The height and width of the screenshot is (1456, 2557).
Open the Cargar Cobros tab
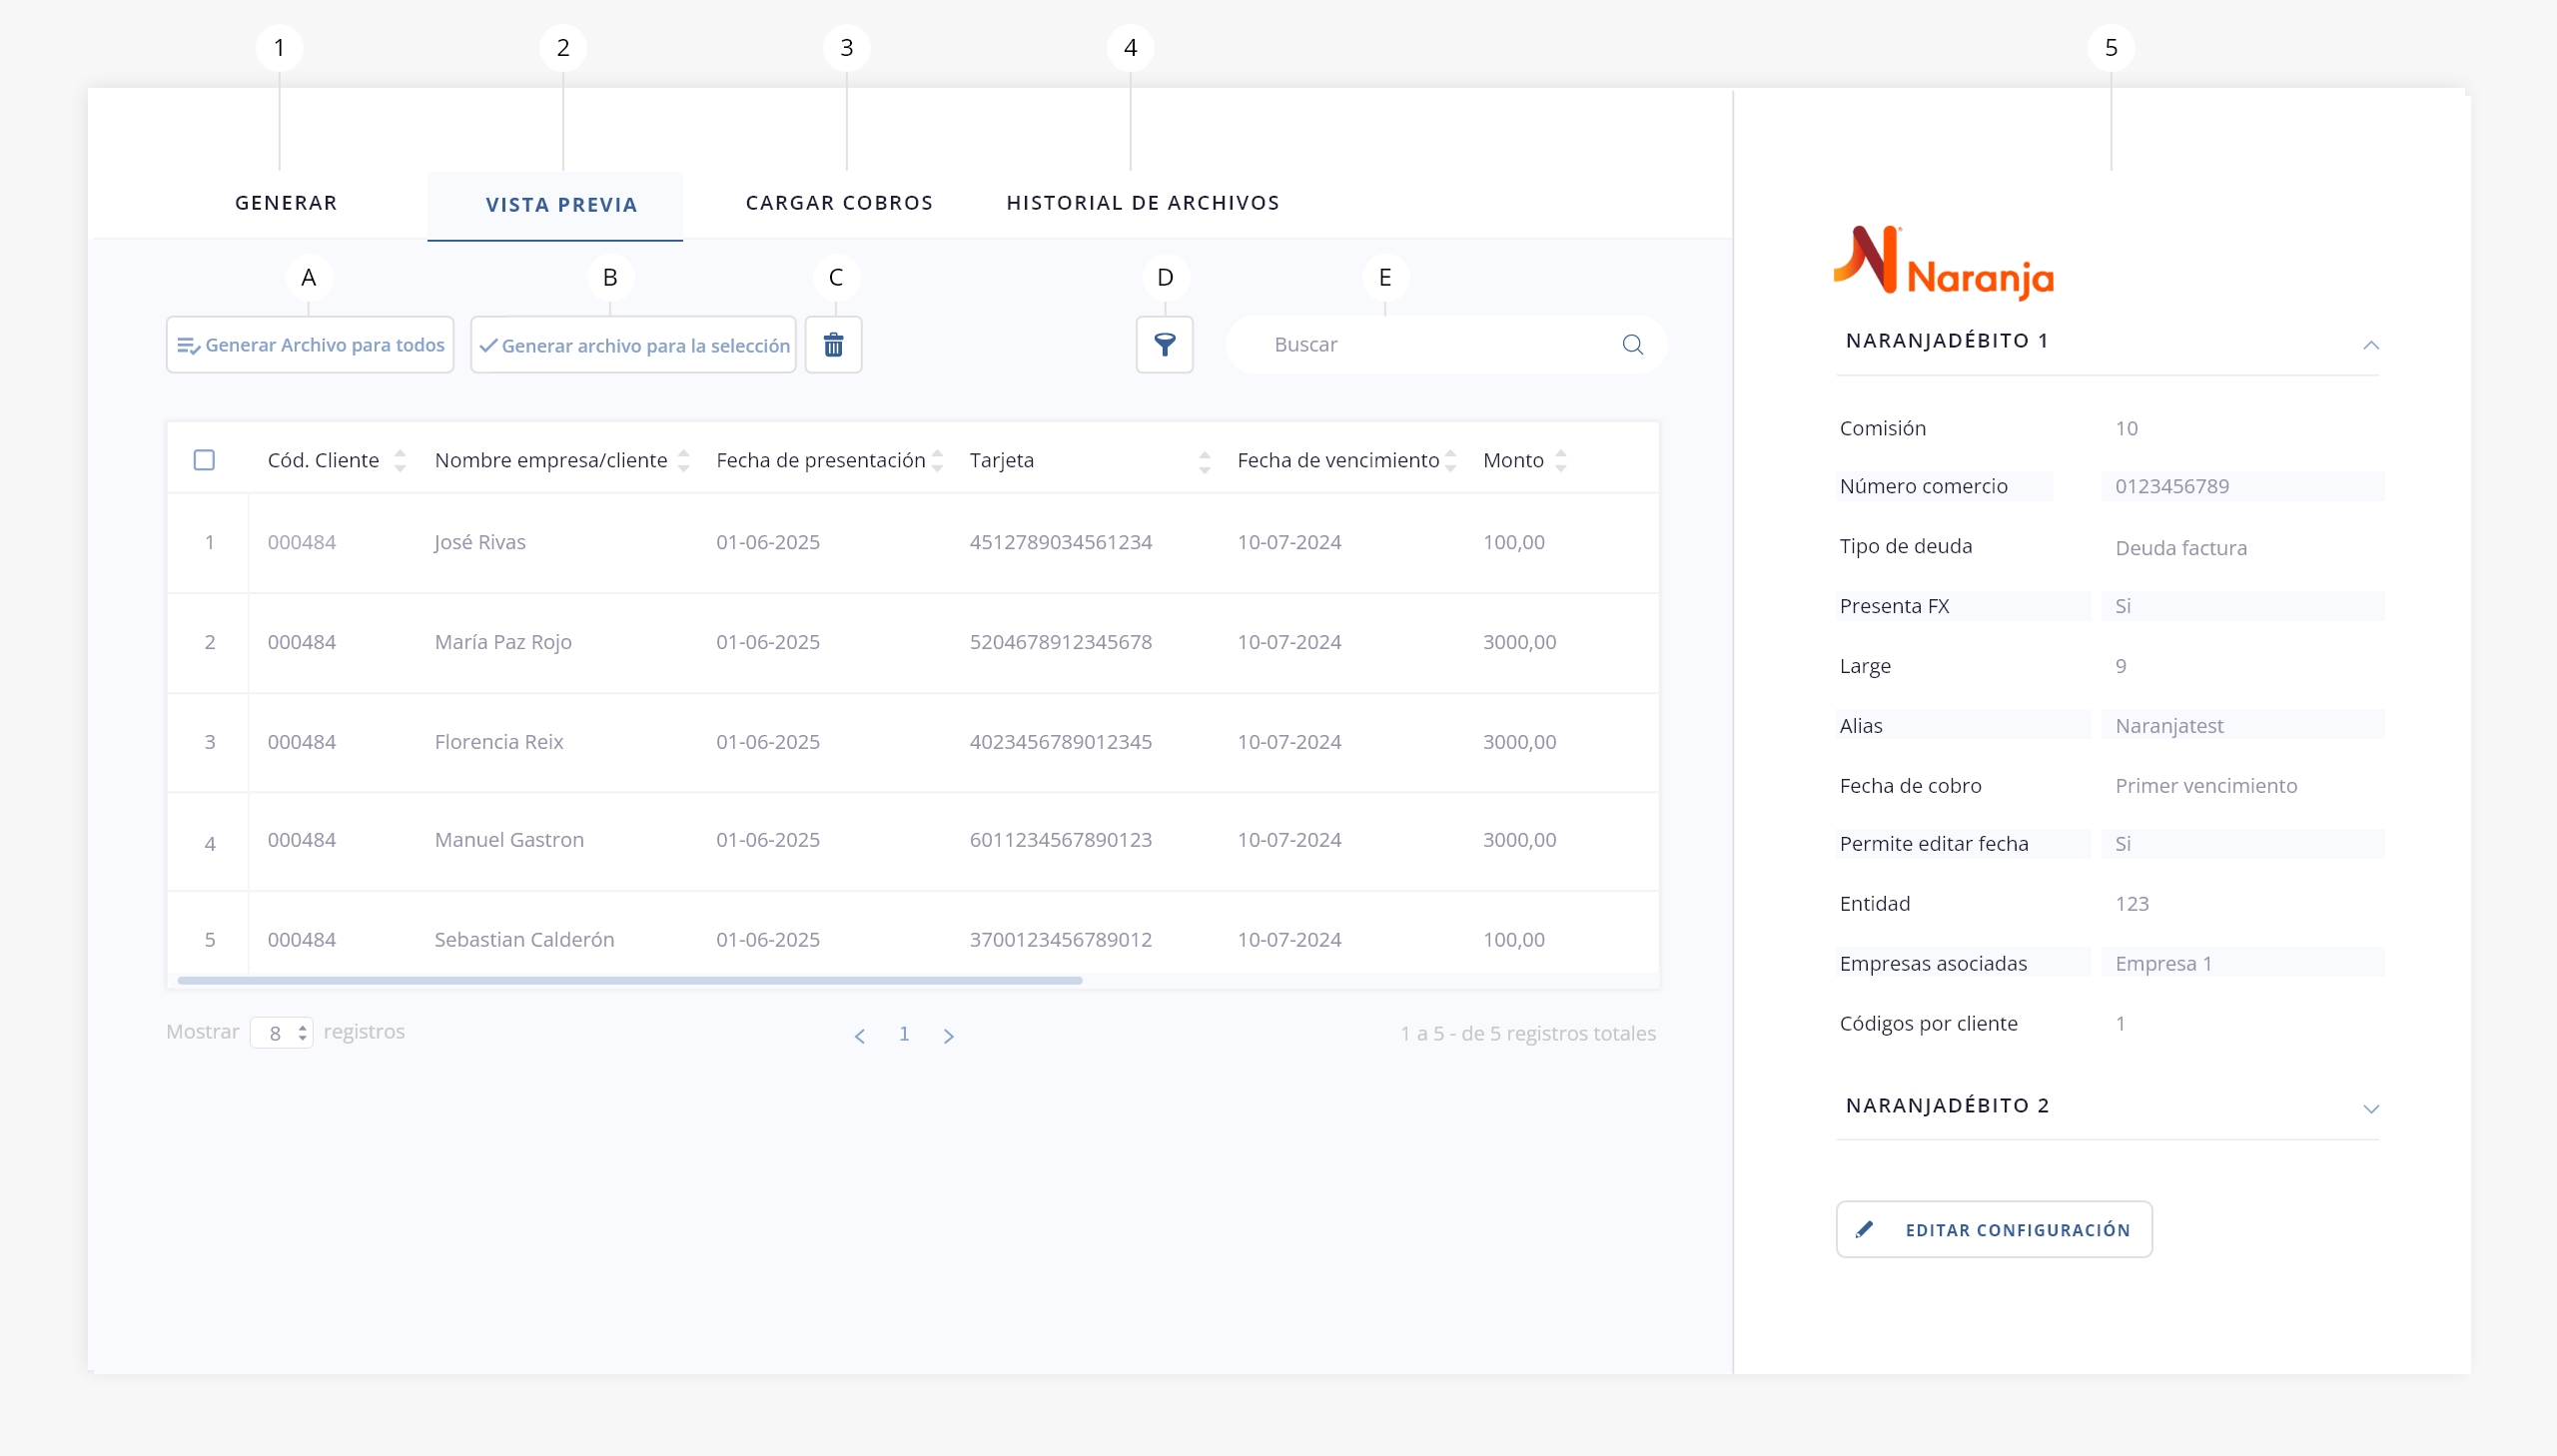click(839, 203)
